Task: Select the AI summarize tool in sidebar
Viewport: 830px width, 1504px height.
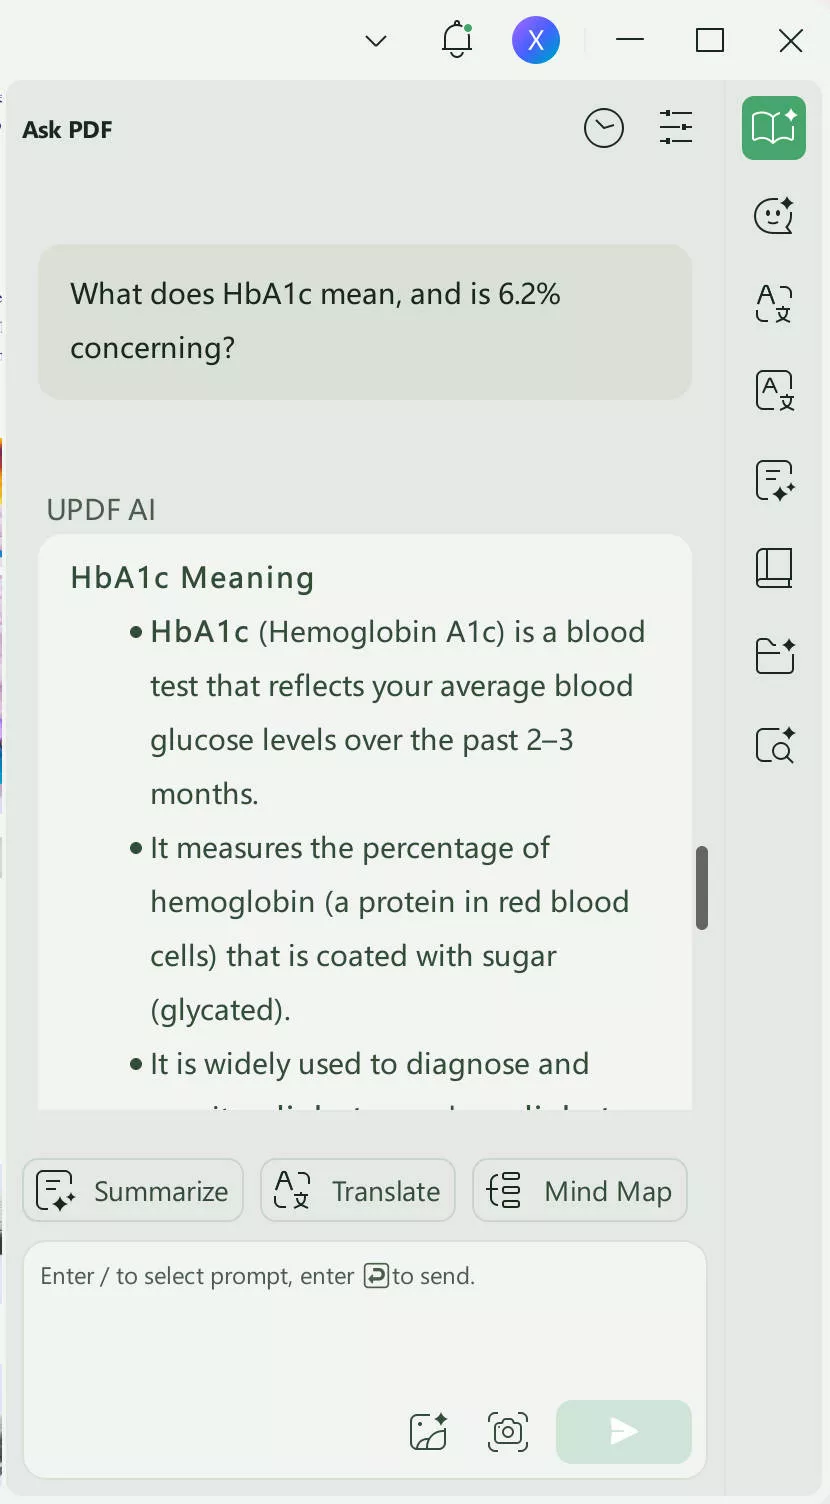Action: pyautogui.click(x=773, y=480)
